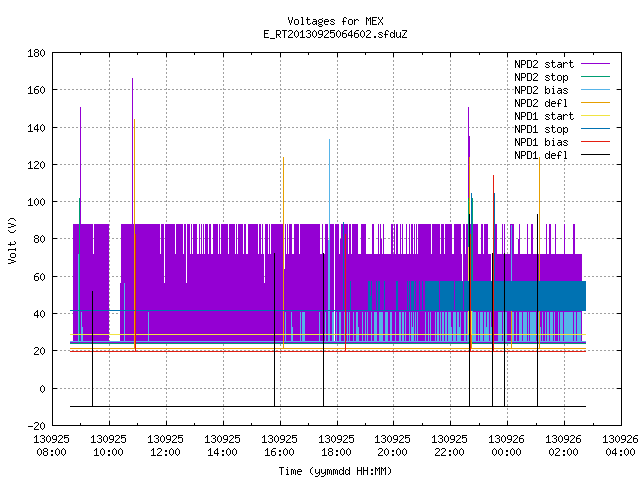Click the '130925 14:00' time axis label

pos(222,446)
